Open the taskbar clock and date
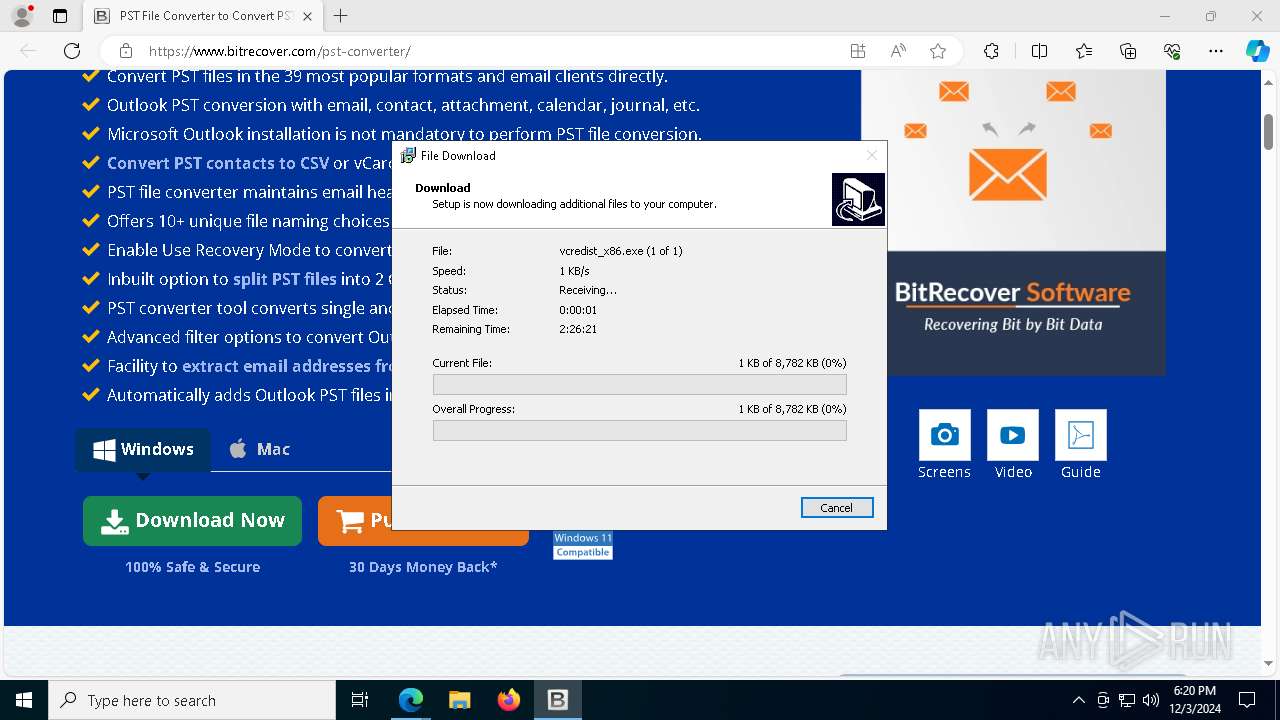This screenshot has height=720, width=1280. (x=1193, y=700)
